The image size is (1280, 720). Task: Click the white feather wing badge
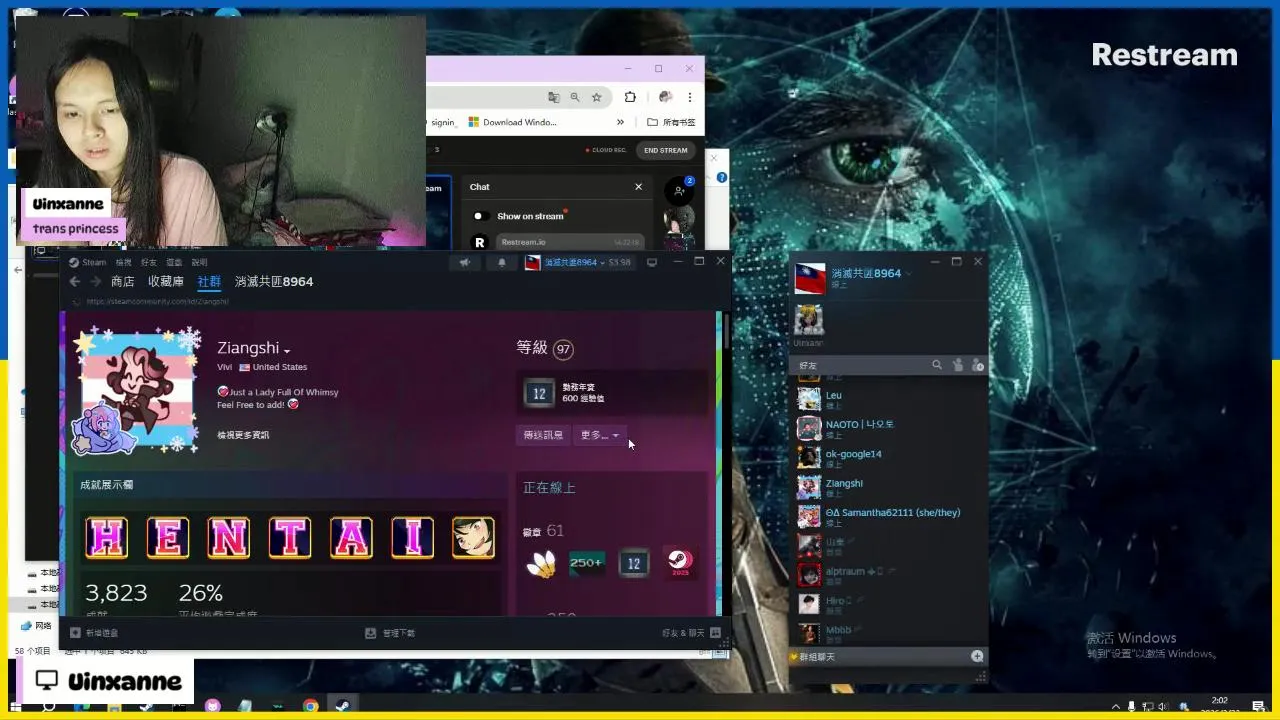(x=541, y=564)
